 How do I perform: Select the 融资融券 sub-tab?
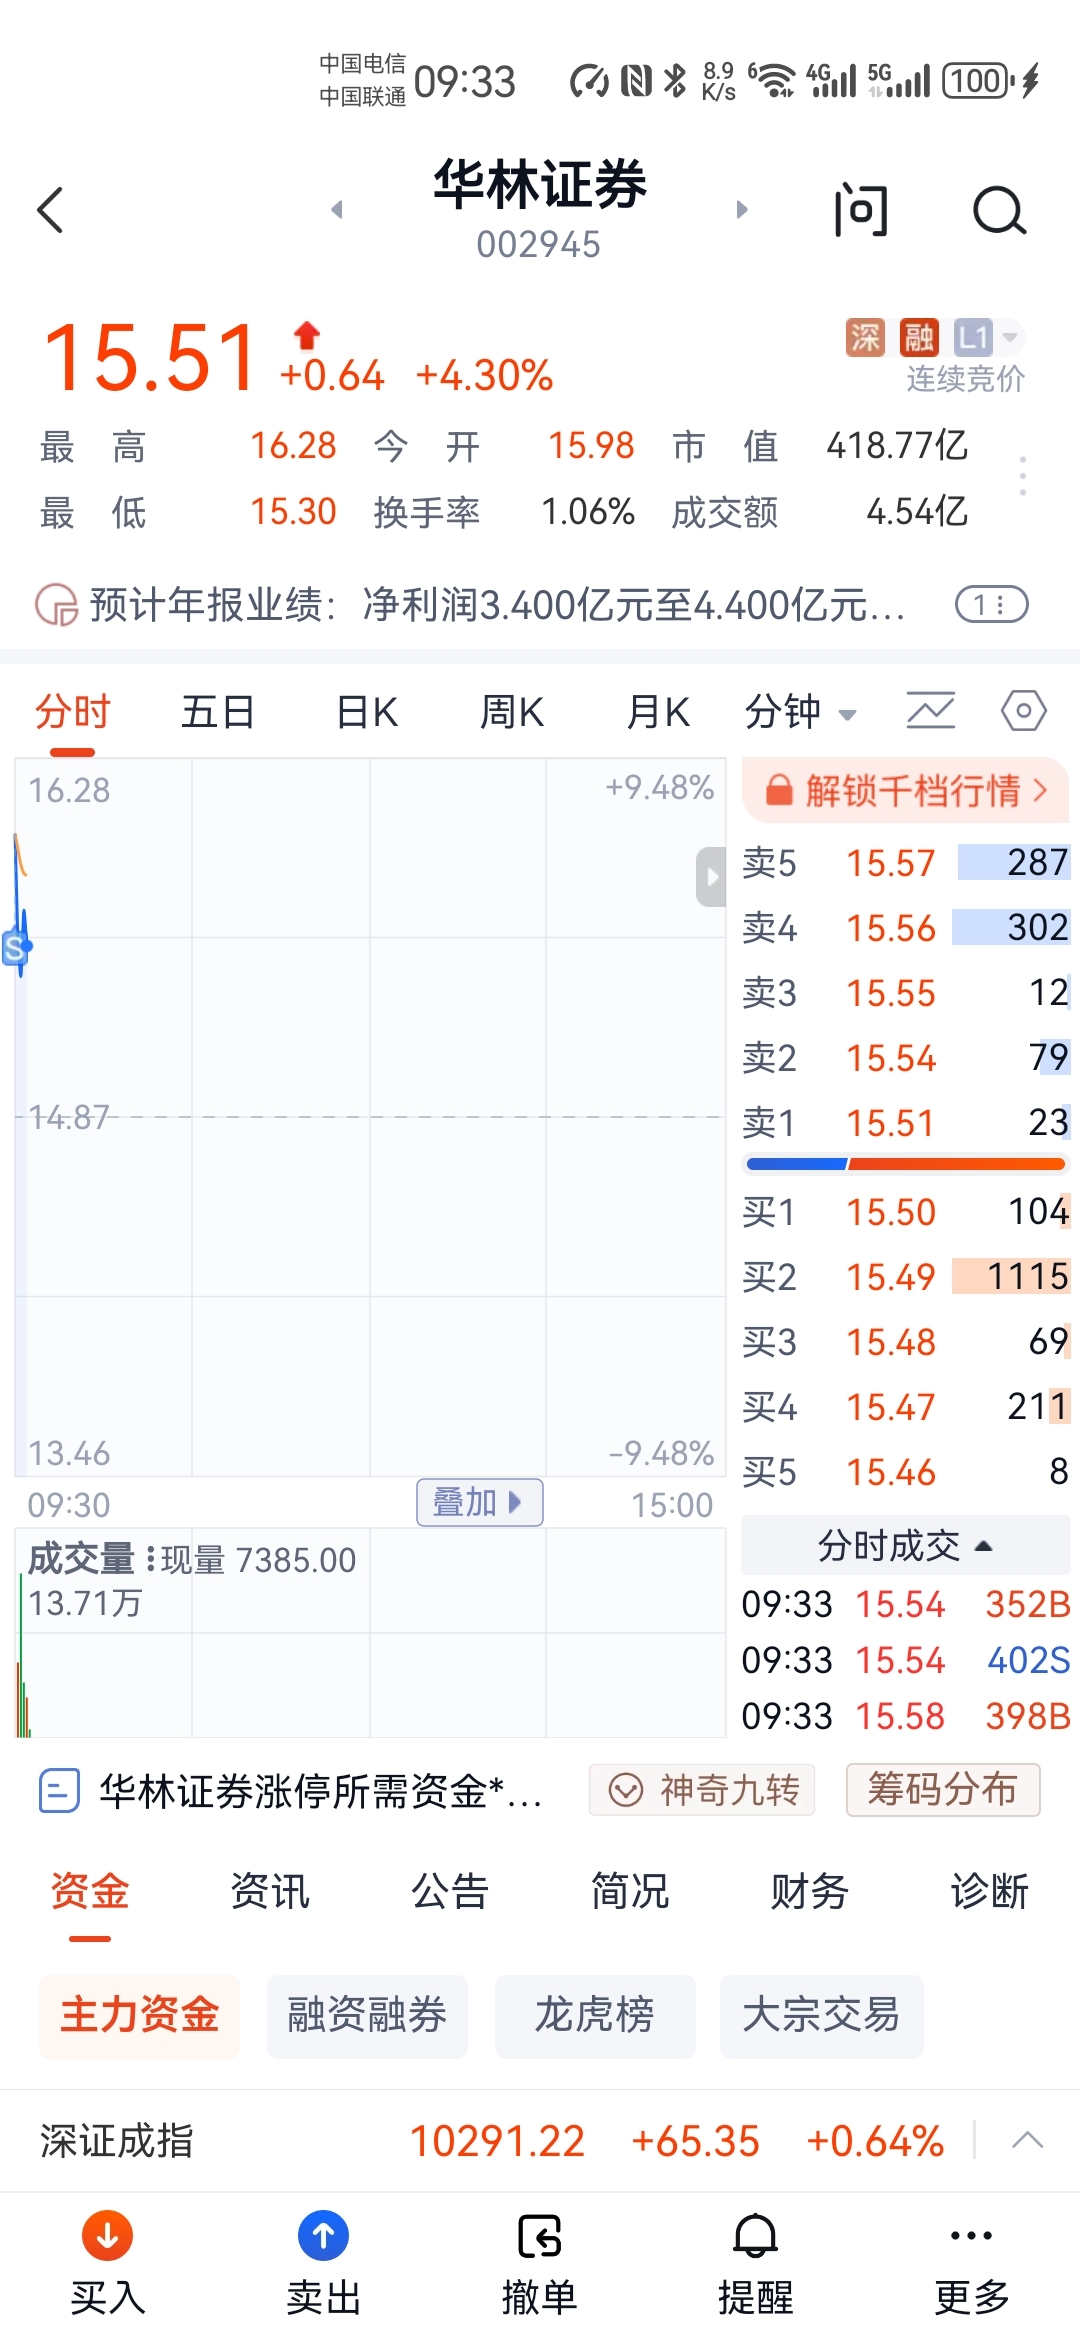tap(367, 2016)
